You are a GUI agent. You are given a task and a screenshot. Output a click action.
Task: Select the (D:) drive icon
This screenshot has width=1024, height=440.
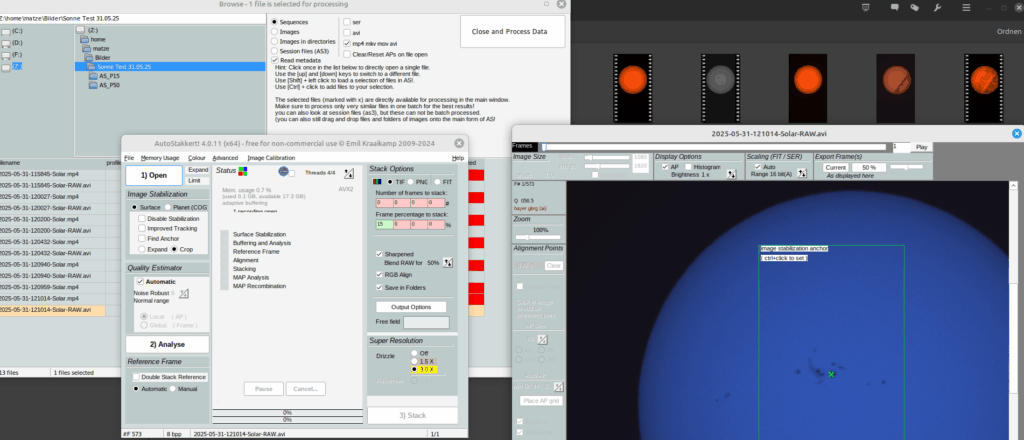click(x=6, y=43)
